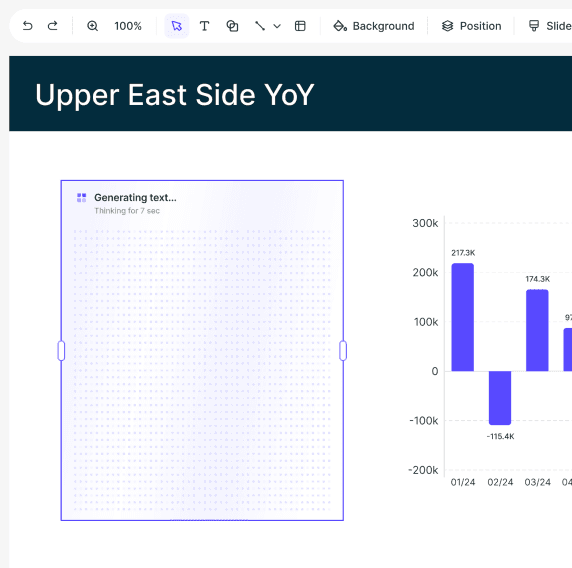The width and height of the screenshot is (572, 568).
Task: Expand the line tool chevron dropdown
Action: [277, 26]
